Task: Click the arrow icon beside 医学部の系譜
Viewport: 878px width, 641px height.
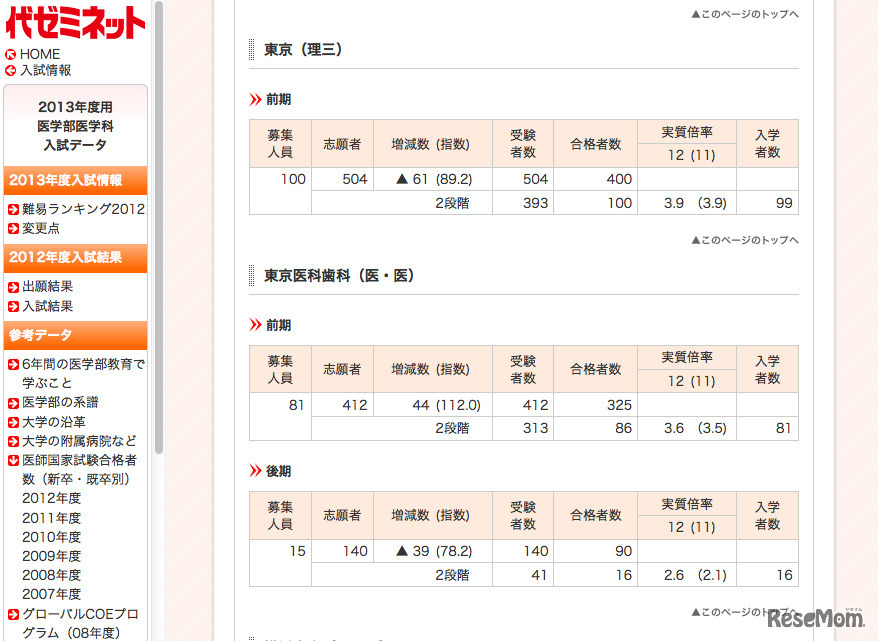Action: coord(13,403)
